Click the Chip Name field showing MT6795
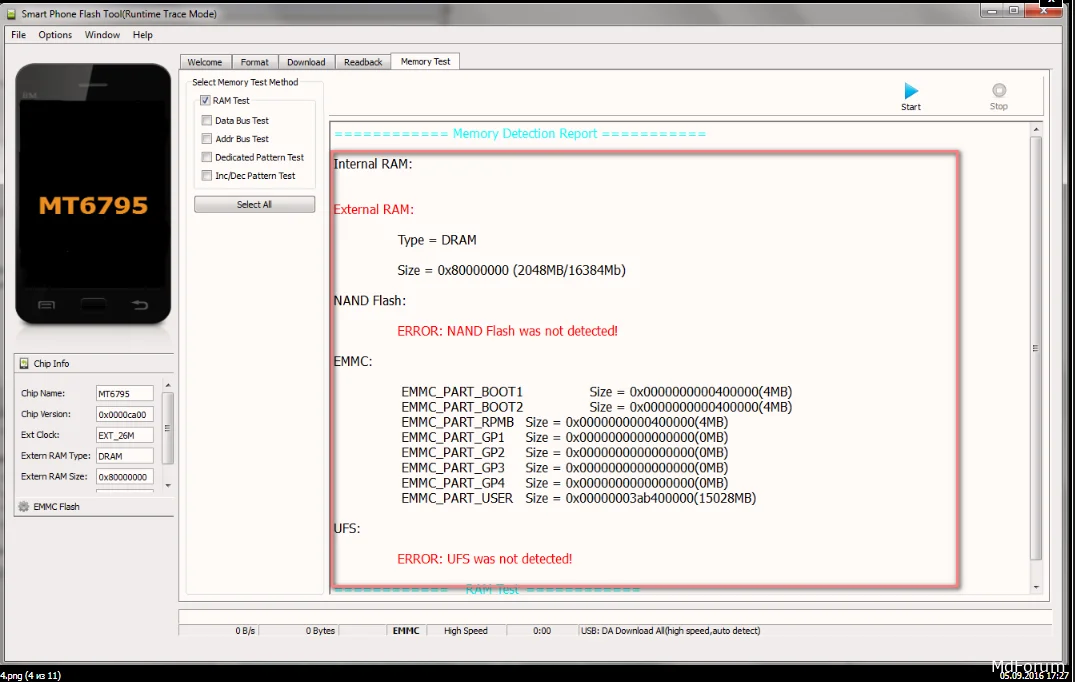1075x682 pixels. coord(125,394)
